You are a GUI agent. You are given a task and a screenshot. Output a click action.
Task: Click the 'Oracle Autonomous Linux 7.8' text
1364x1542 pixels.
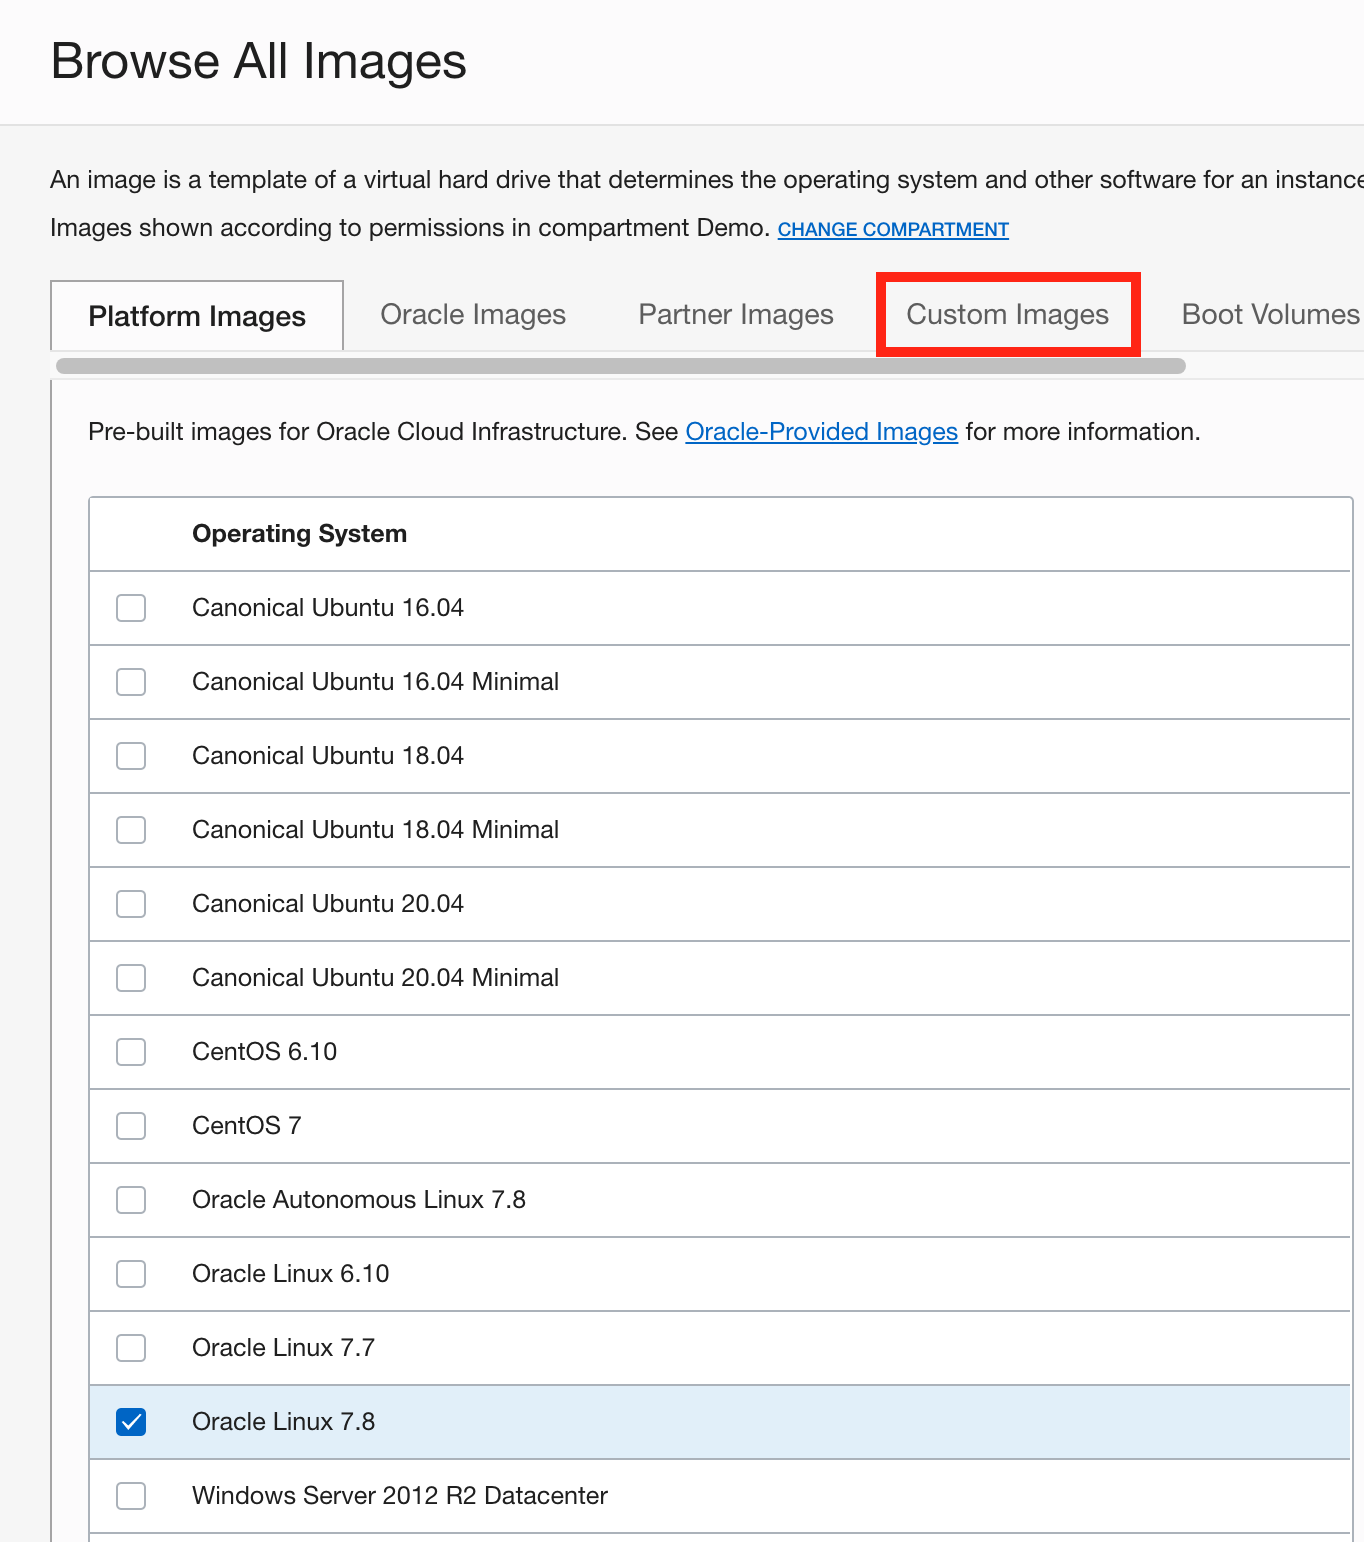359,1200
